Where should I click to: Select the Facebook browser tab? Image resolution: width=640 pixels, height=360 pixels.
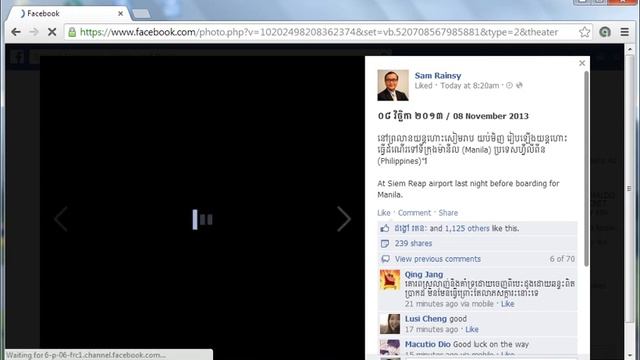(x=69, y=13)
